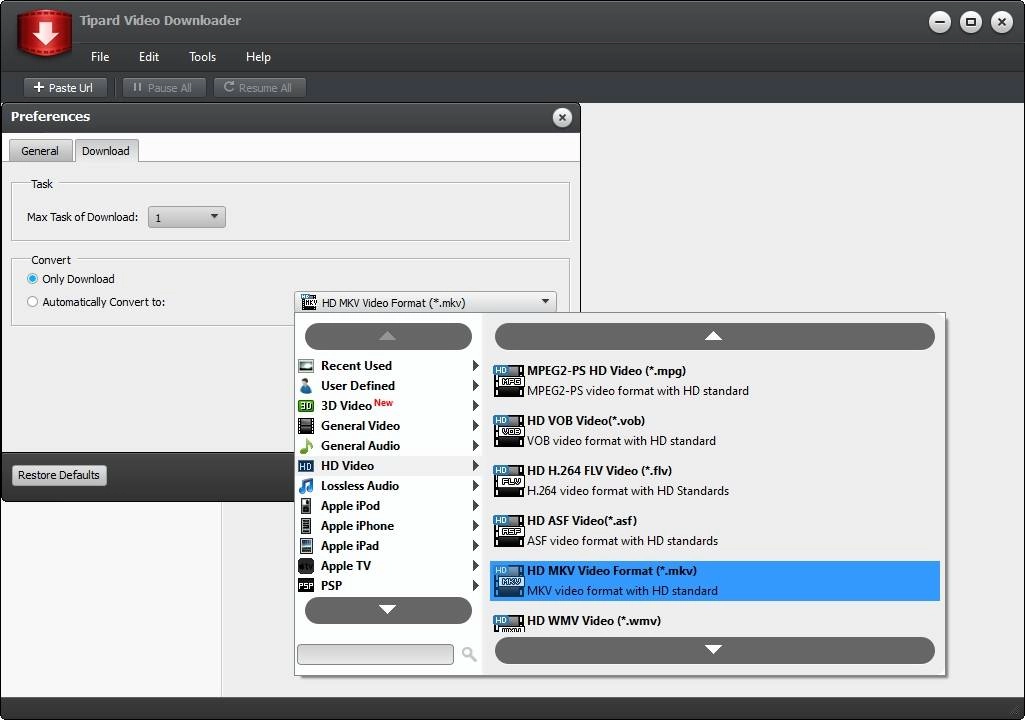Viewport: 1025px width, 720px height.
Task: Click the MPEG2-PS HD Video MPG icon
Action: click(x=509, y=381)
